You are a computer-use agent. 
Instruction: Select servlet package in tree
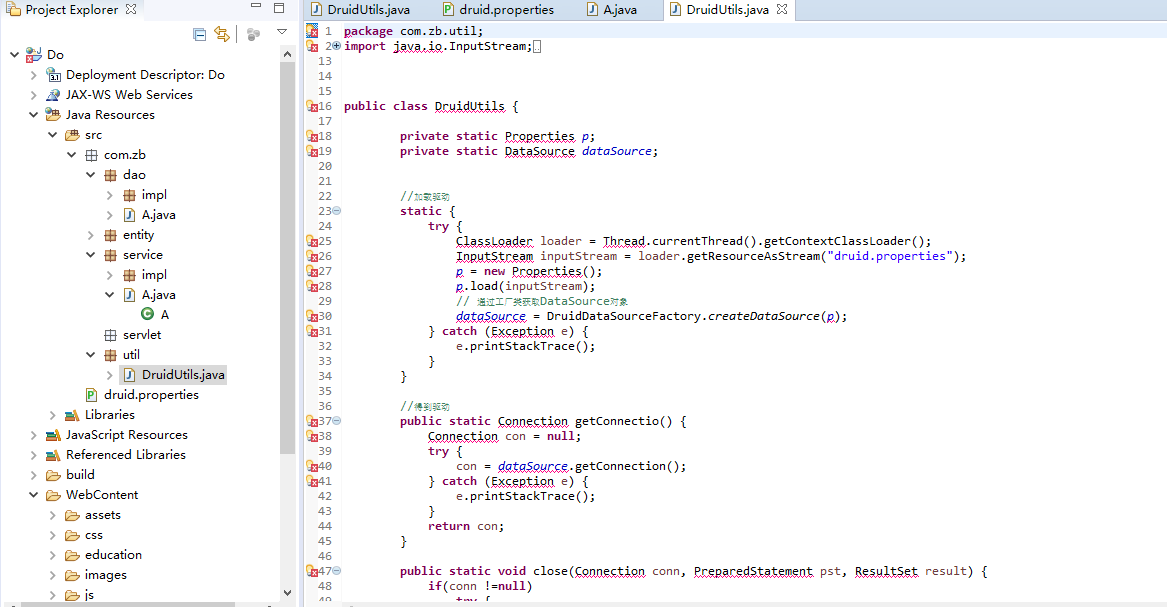click(x=132, y=335)
